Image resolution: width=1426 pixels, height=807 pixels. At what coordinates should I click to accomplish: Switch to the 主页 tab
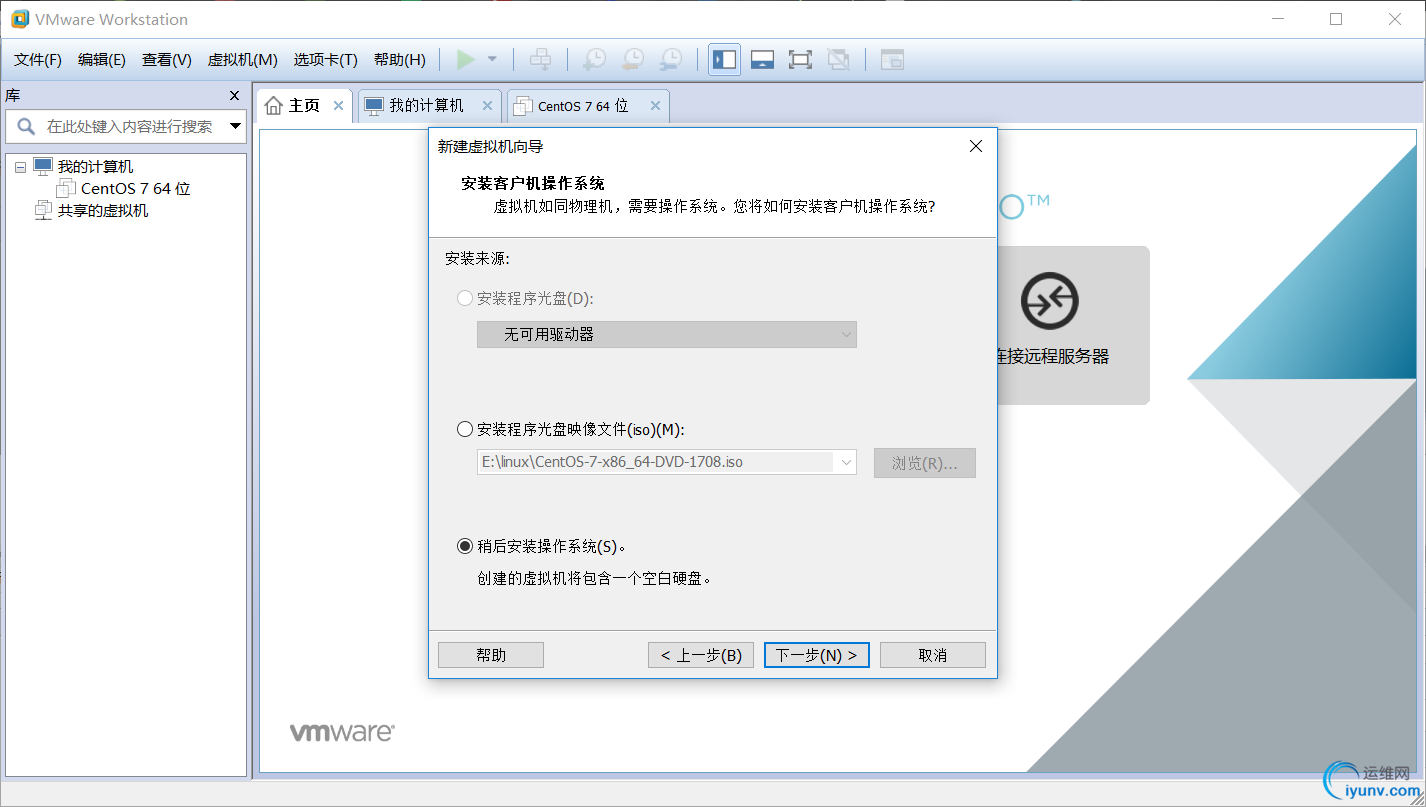coord(304,105)
